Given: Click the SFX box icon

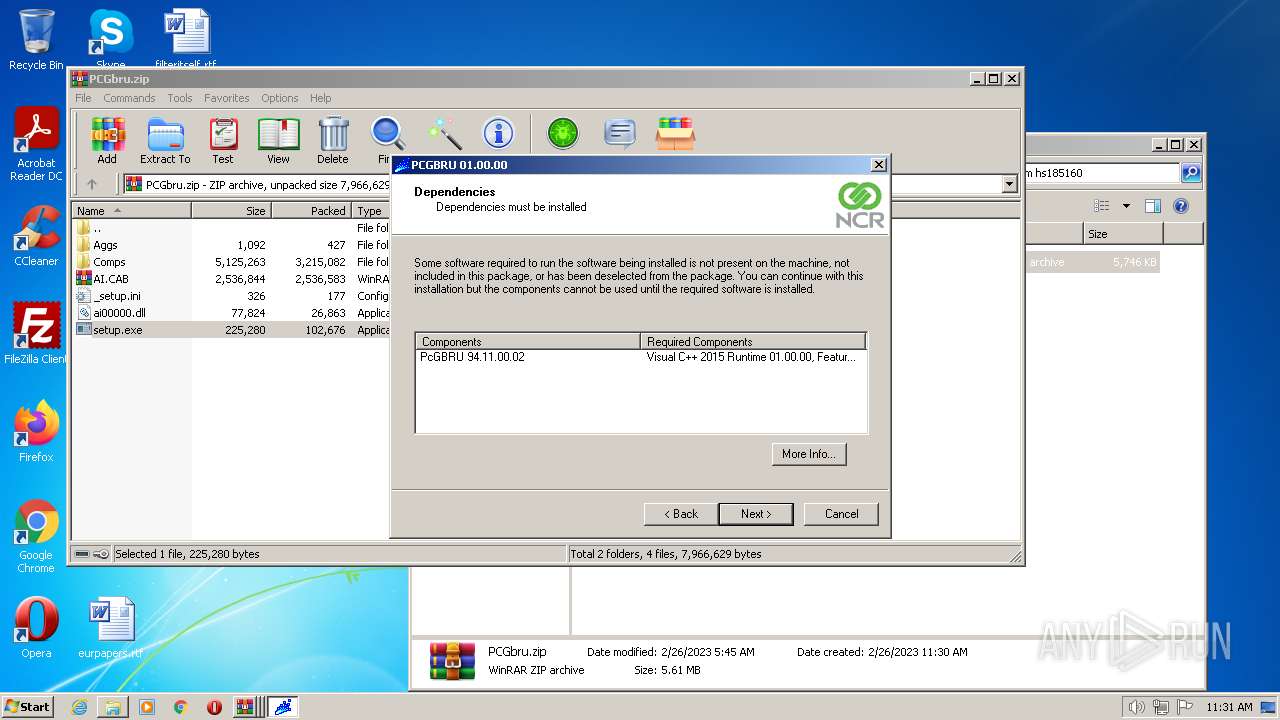Looking at the screenshot, I should (x=676, y=133).
